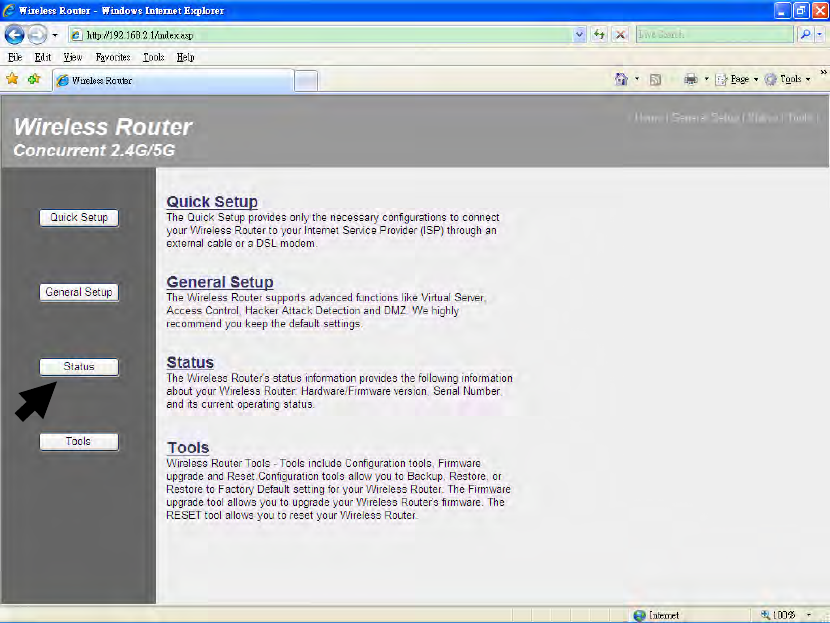830x623 pixels.
Task: Expand the address bar history dropdown
Action: click(580, 35)
